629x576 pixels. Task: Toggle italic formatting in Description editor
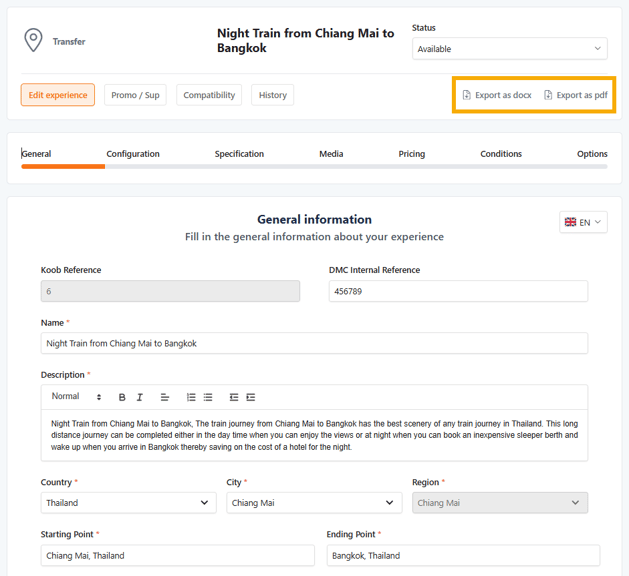coord(140,397)
